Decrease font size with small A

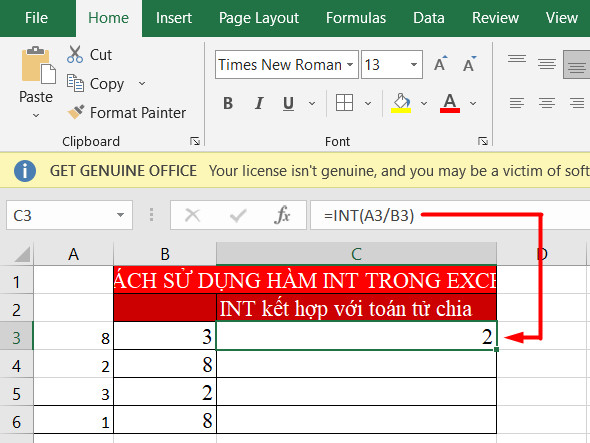point(469,64)
